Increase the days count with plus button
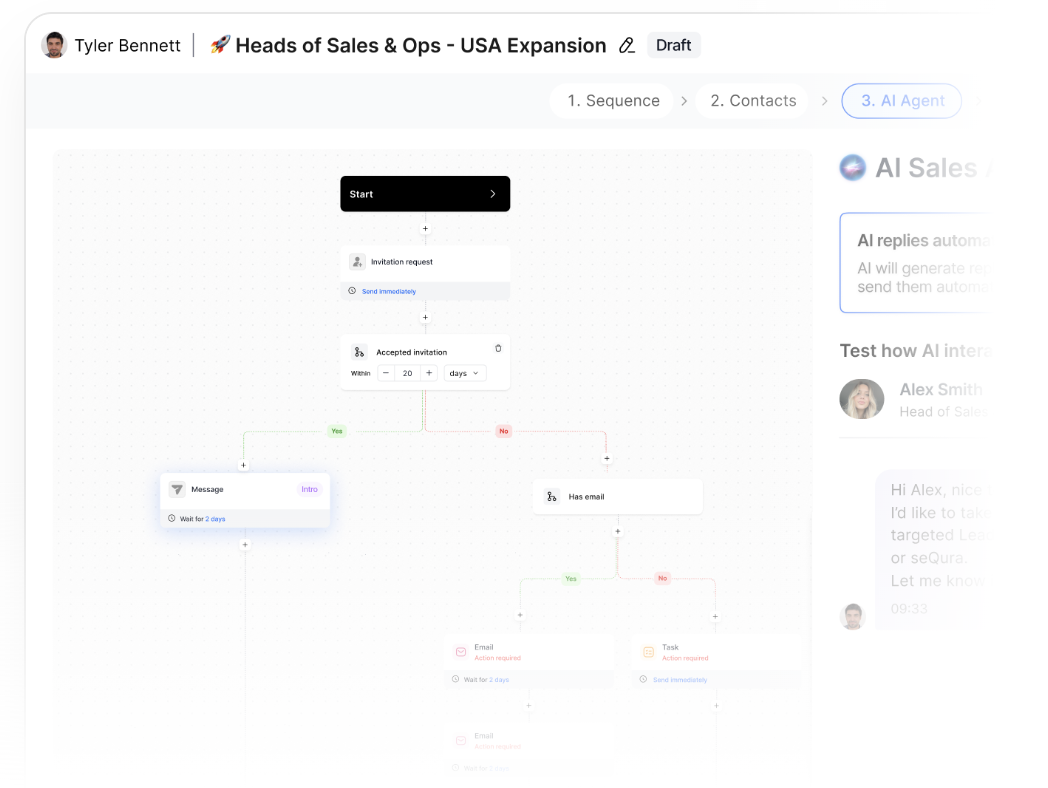Viewport: 1048px width, 788px height. click(x=429, y=373)
